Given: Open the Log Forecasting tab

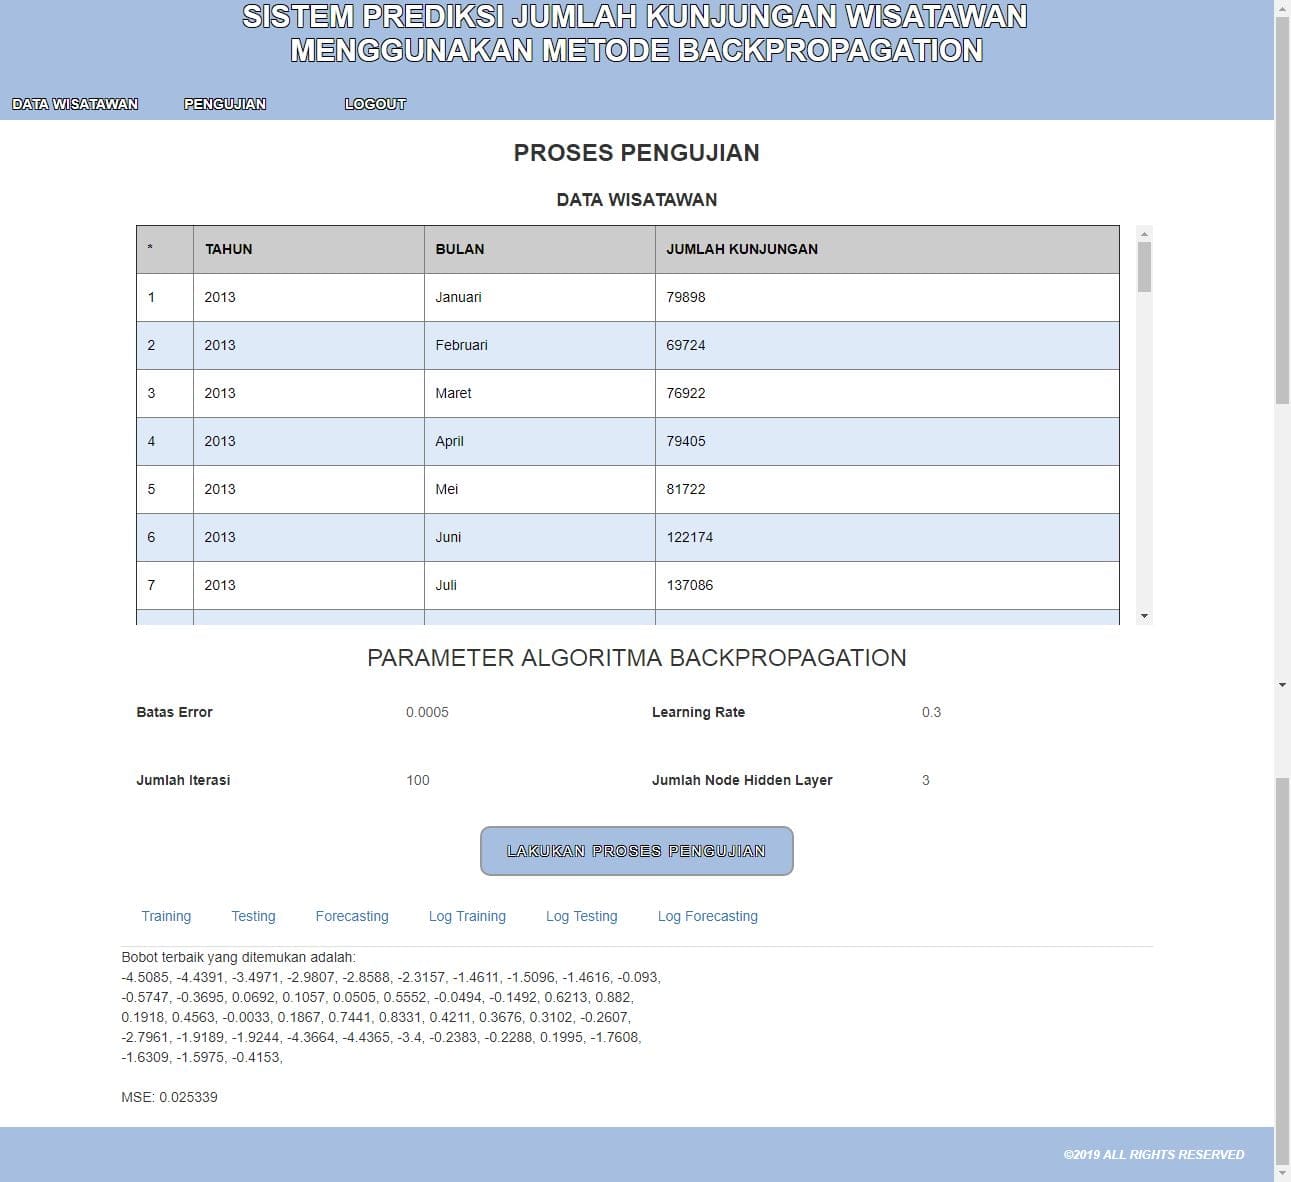Looking at the screenshot, I should tap(707, 916).
